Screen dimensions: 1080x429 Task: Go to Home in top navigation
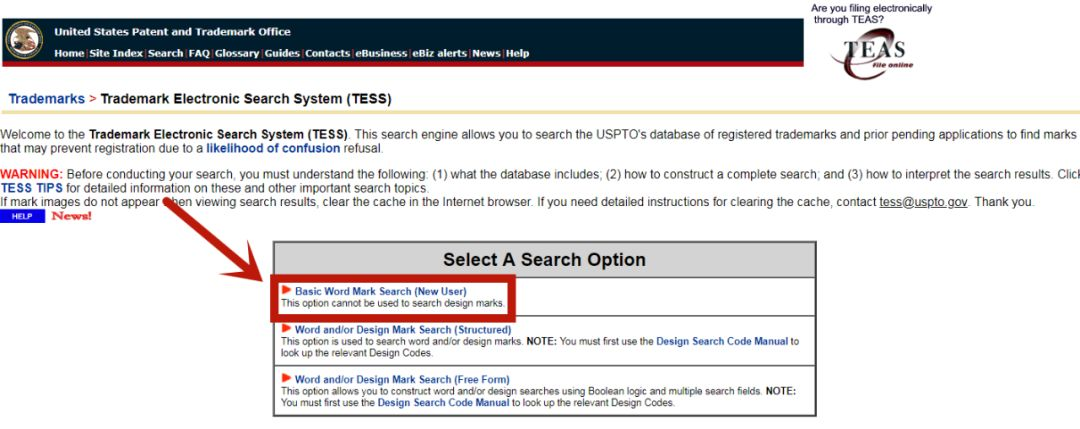tap(69, 54)
